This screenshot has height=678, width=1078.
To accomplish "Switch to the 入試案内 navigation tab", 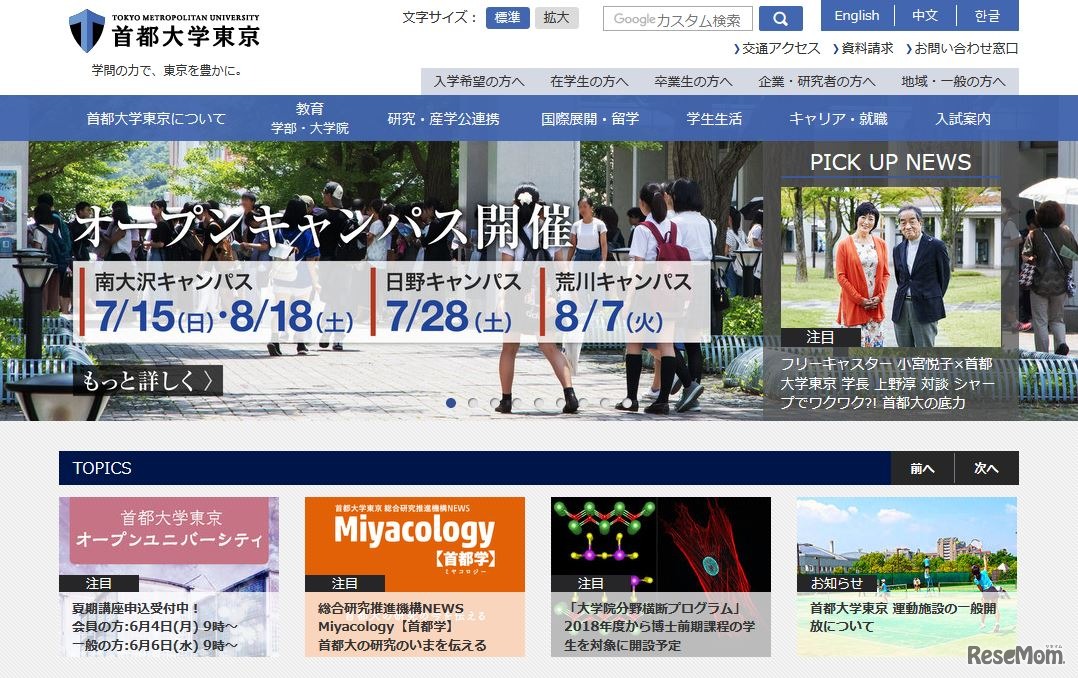I will [964, 117].
